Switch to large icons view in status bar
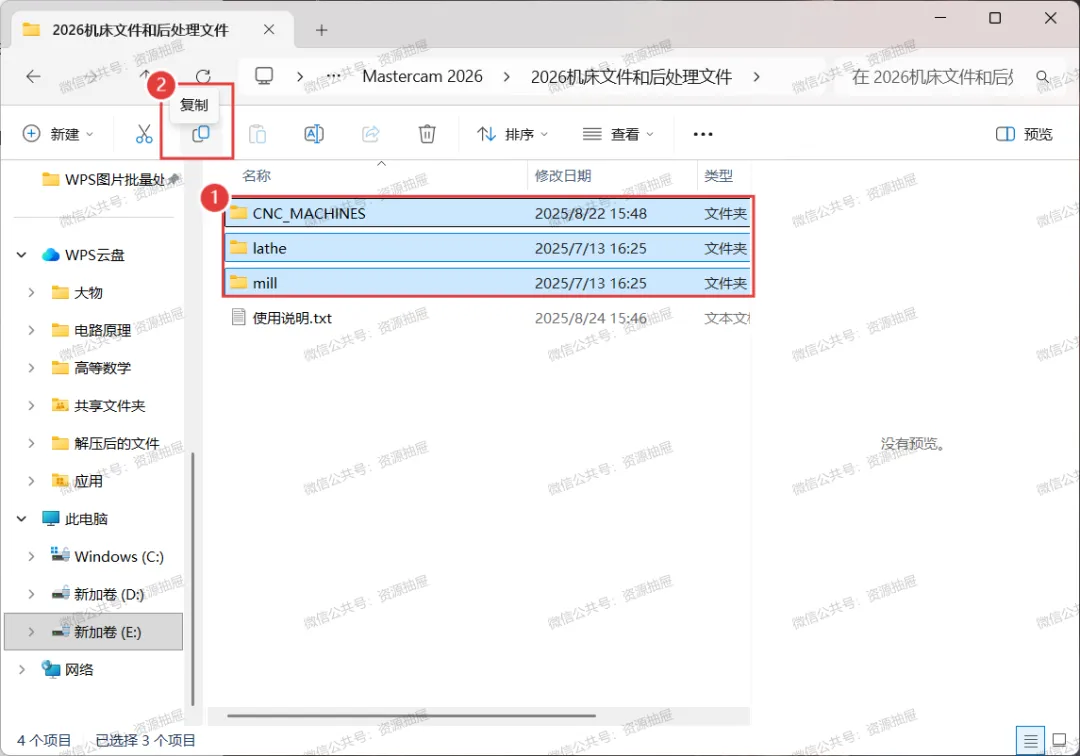Image resolution: width=1080 pixels, height=756 pixels. coord(1059,740)
